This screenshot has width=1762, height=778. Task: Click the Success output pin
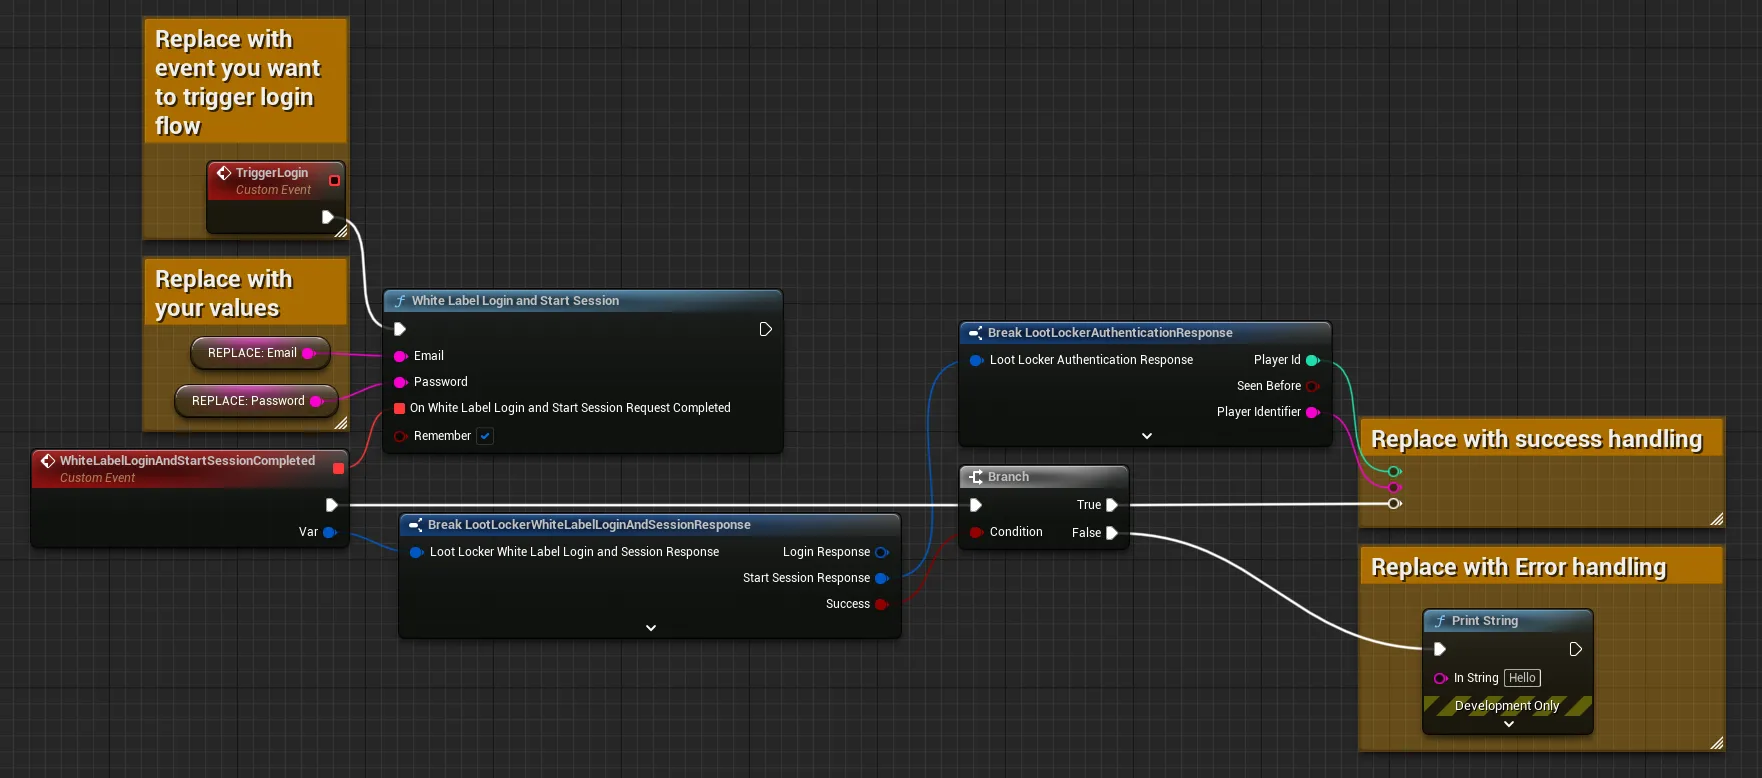[882, 604]
